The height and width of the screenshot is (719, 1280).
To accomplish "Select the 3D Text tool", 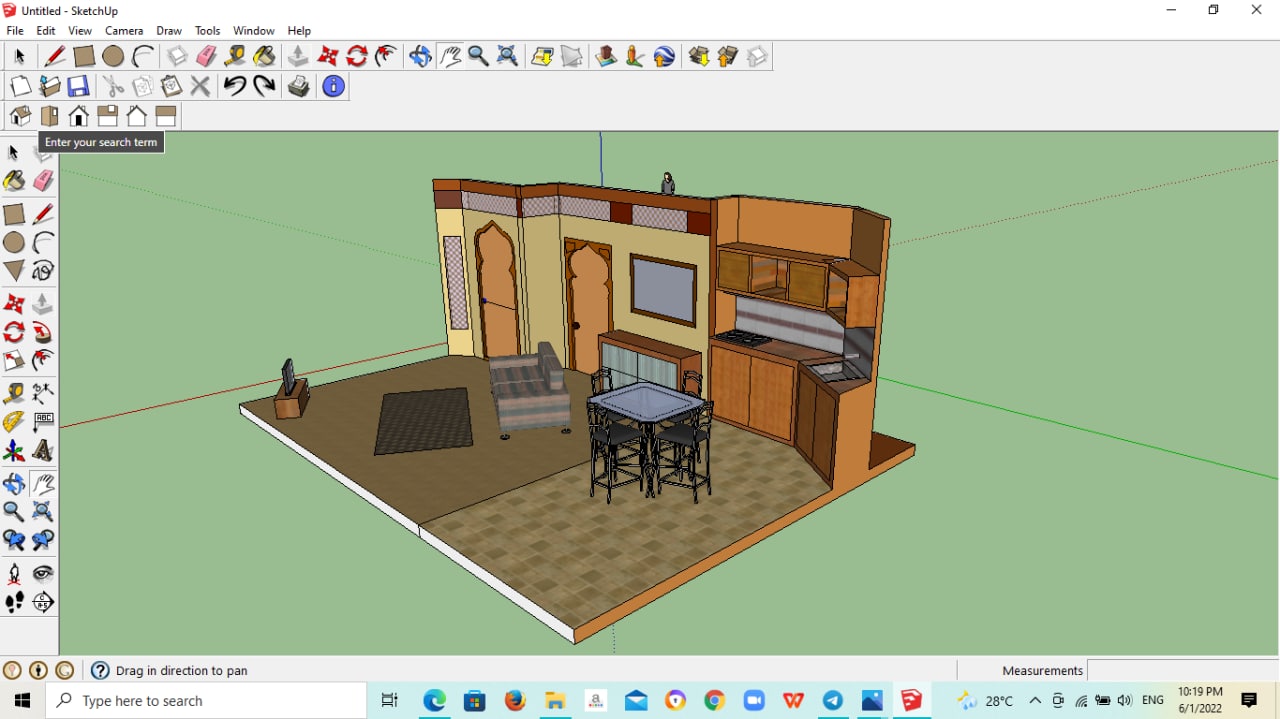I will click(43, 452).
